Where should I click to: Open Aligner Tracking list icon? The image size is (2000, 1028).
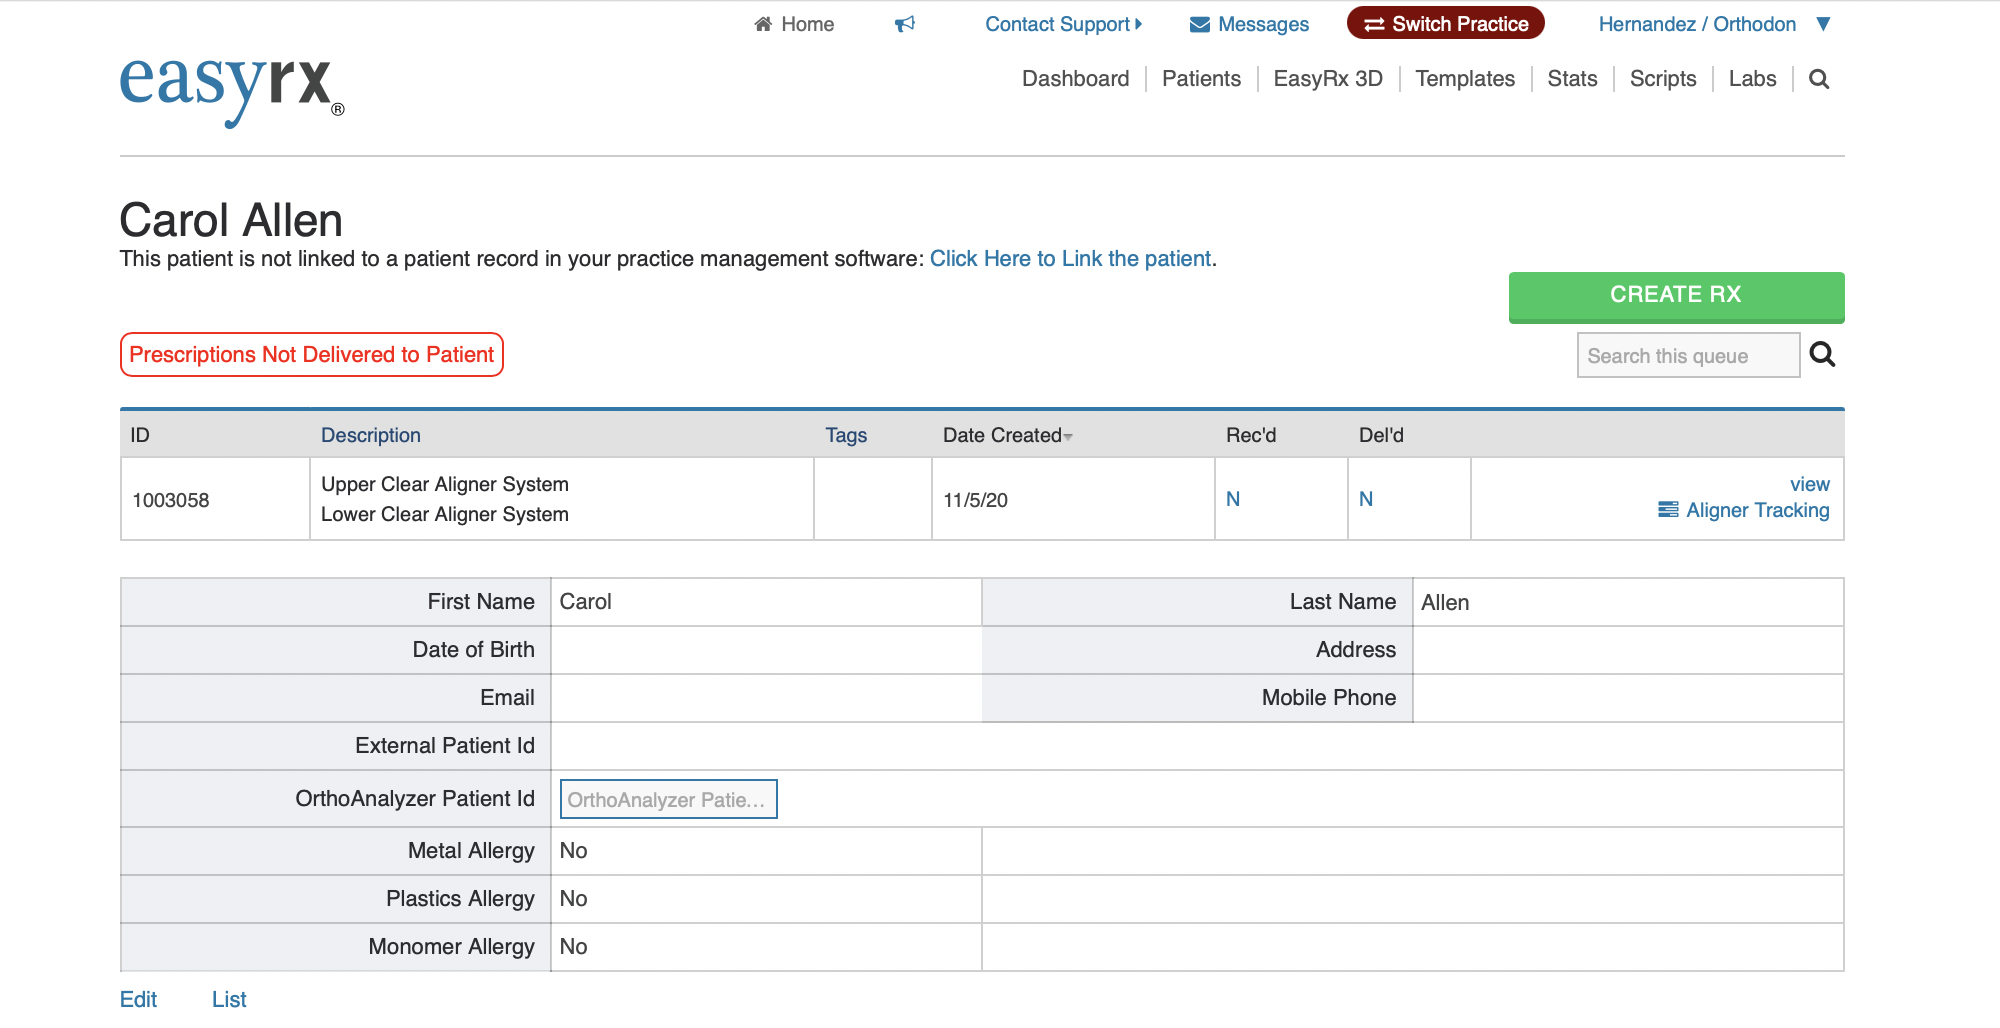click(1668, 510)
